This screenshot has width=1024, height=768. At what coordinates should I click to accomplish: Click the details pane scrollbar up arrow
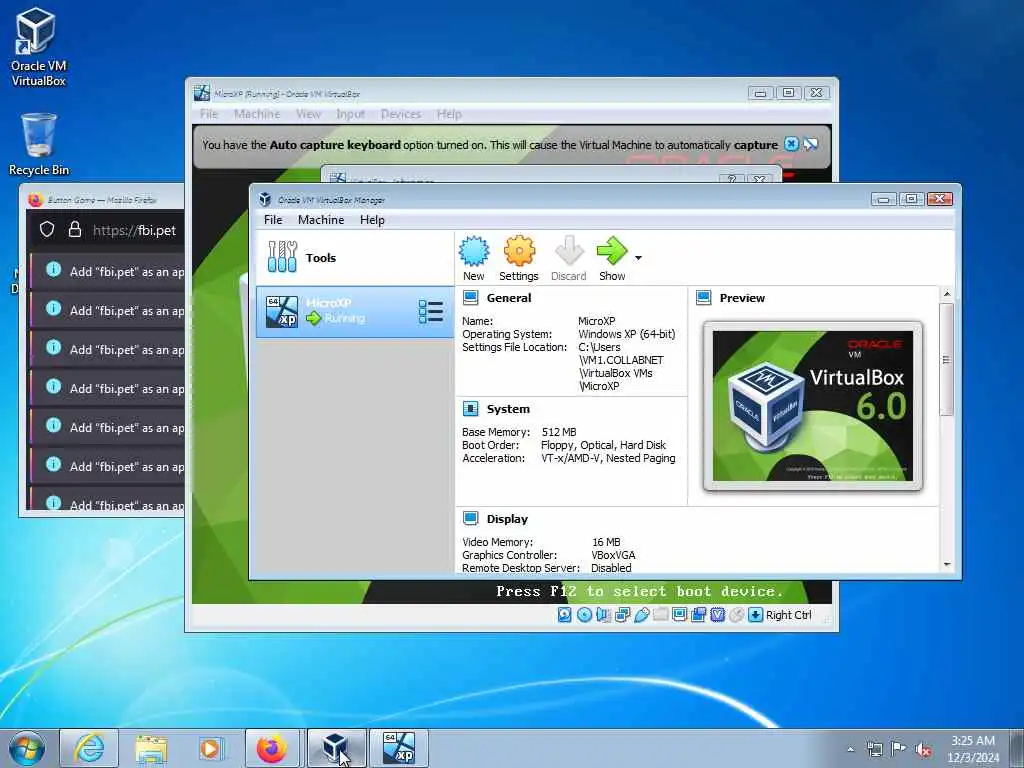(x=947, y=294)
